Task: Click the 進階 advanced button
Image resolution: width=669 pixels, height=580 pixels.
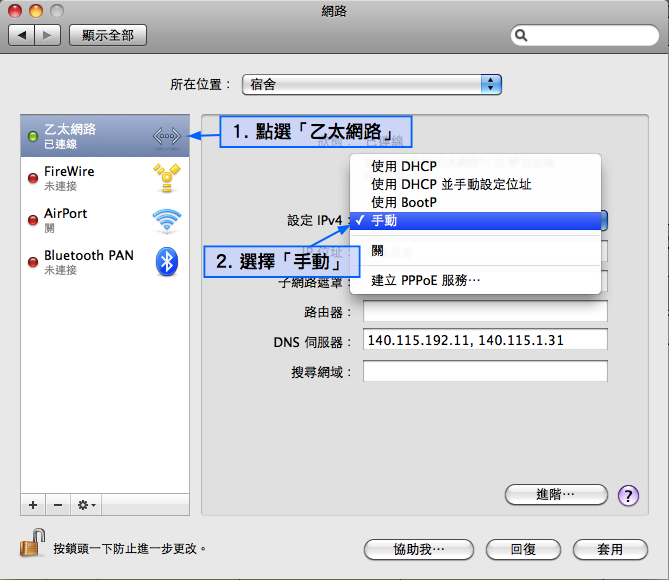Action: tap(556, 494)
